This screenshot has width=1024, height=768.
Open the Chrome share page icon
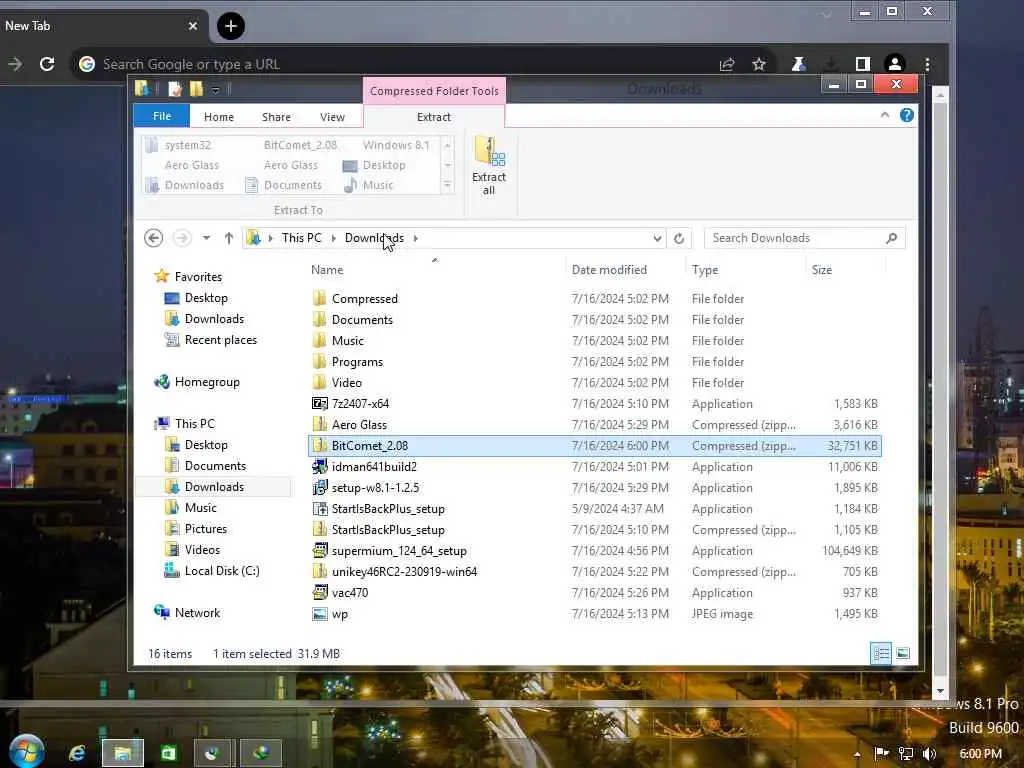point(727,64)
